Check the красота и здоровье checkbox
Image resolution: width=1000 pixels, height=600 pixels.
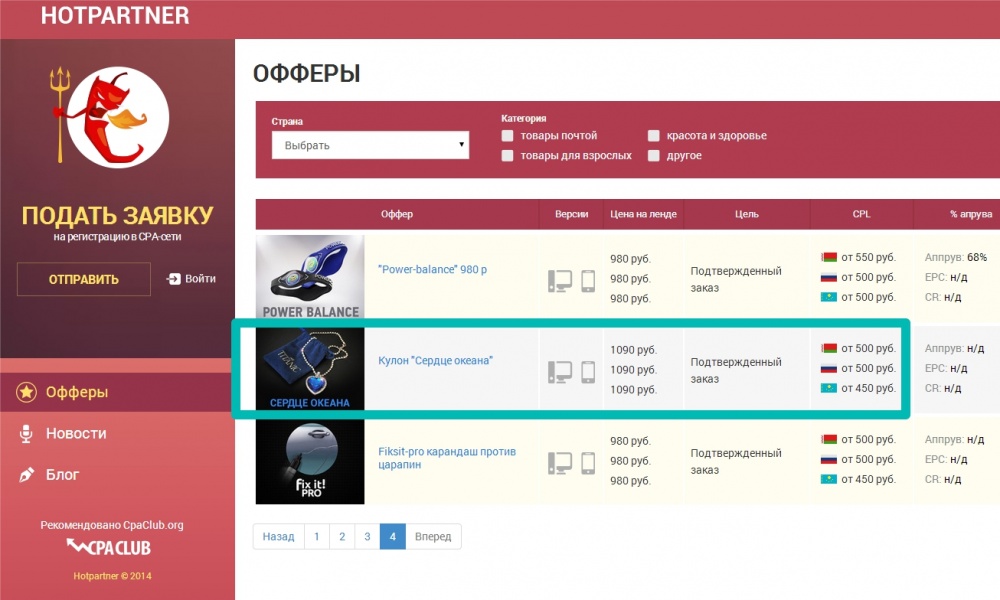click(x=654, y=135)
